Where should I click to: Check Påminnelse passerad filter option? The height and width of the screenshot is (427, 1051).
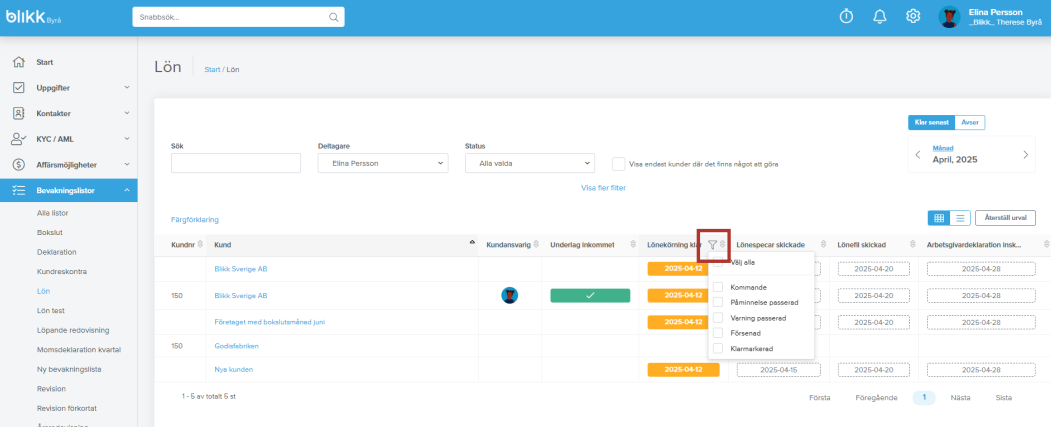[718, 302]
